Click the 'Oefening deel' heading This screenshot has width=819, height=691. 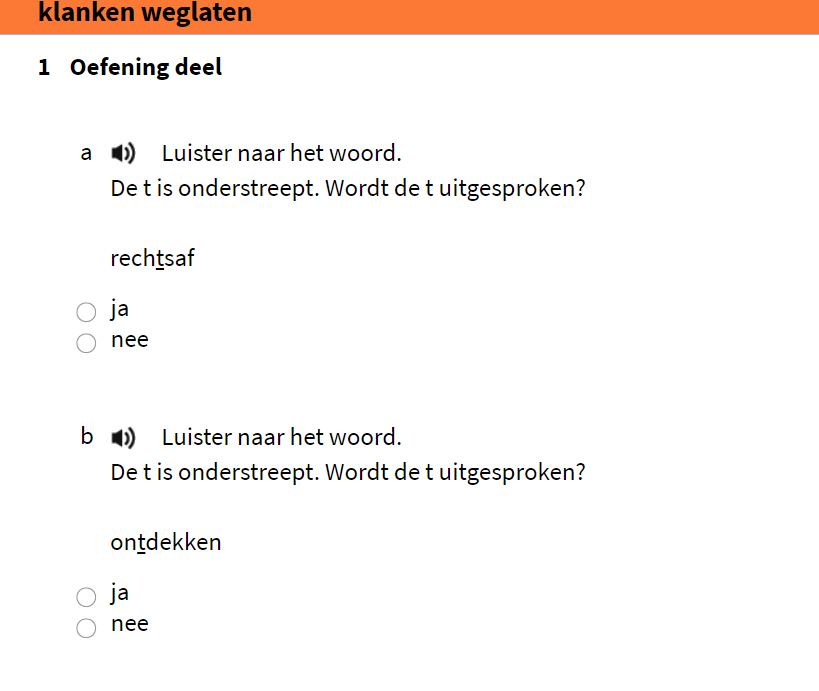point(146,68)
